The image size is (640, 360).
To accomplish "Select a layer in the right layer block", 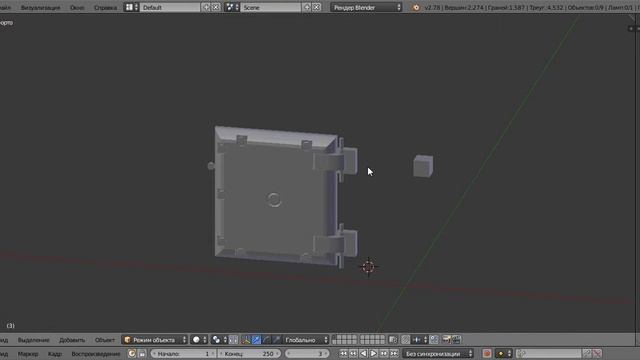I will pyautogui.click(x=372, y=340).
